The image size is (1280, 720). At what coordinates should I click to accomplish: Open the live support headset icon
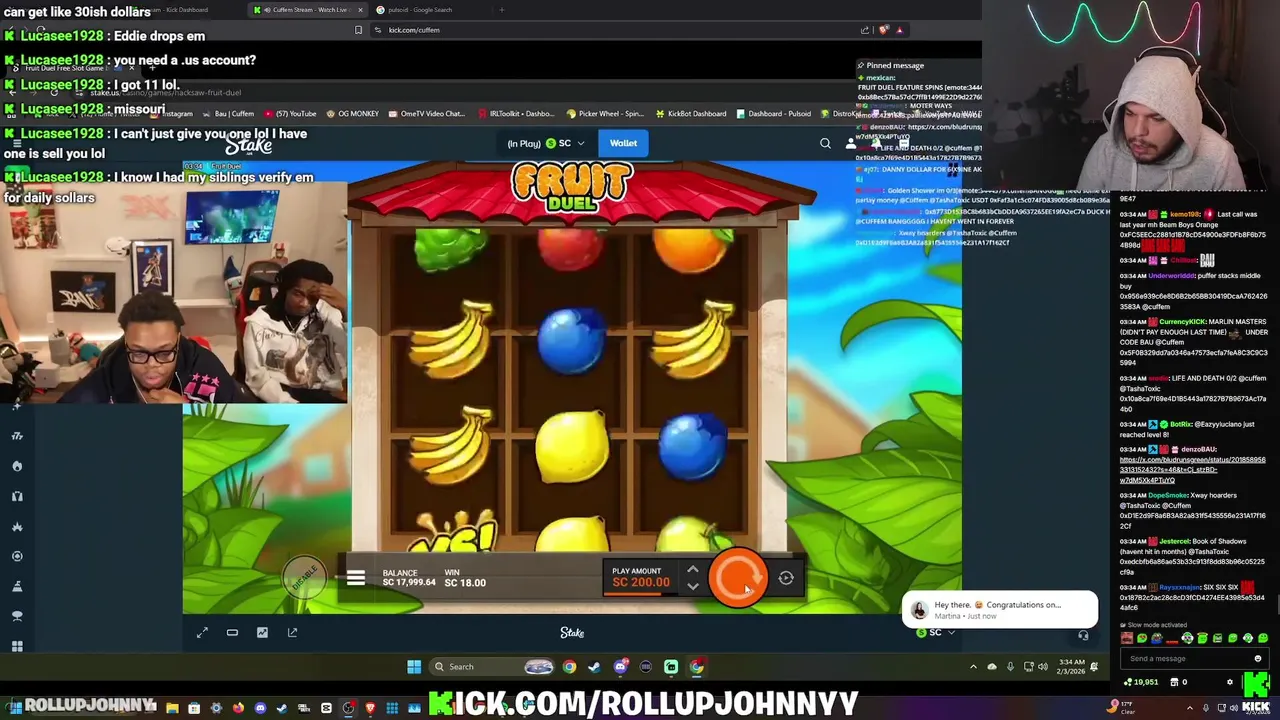pyautogui.click(x=1083, y=635)
